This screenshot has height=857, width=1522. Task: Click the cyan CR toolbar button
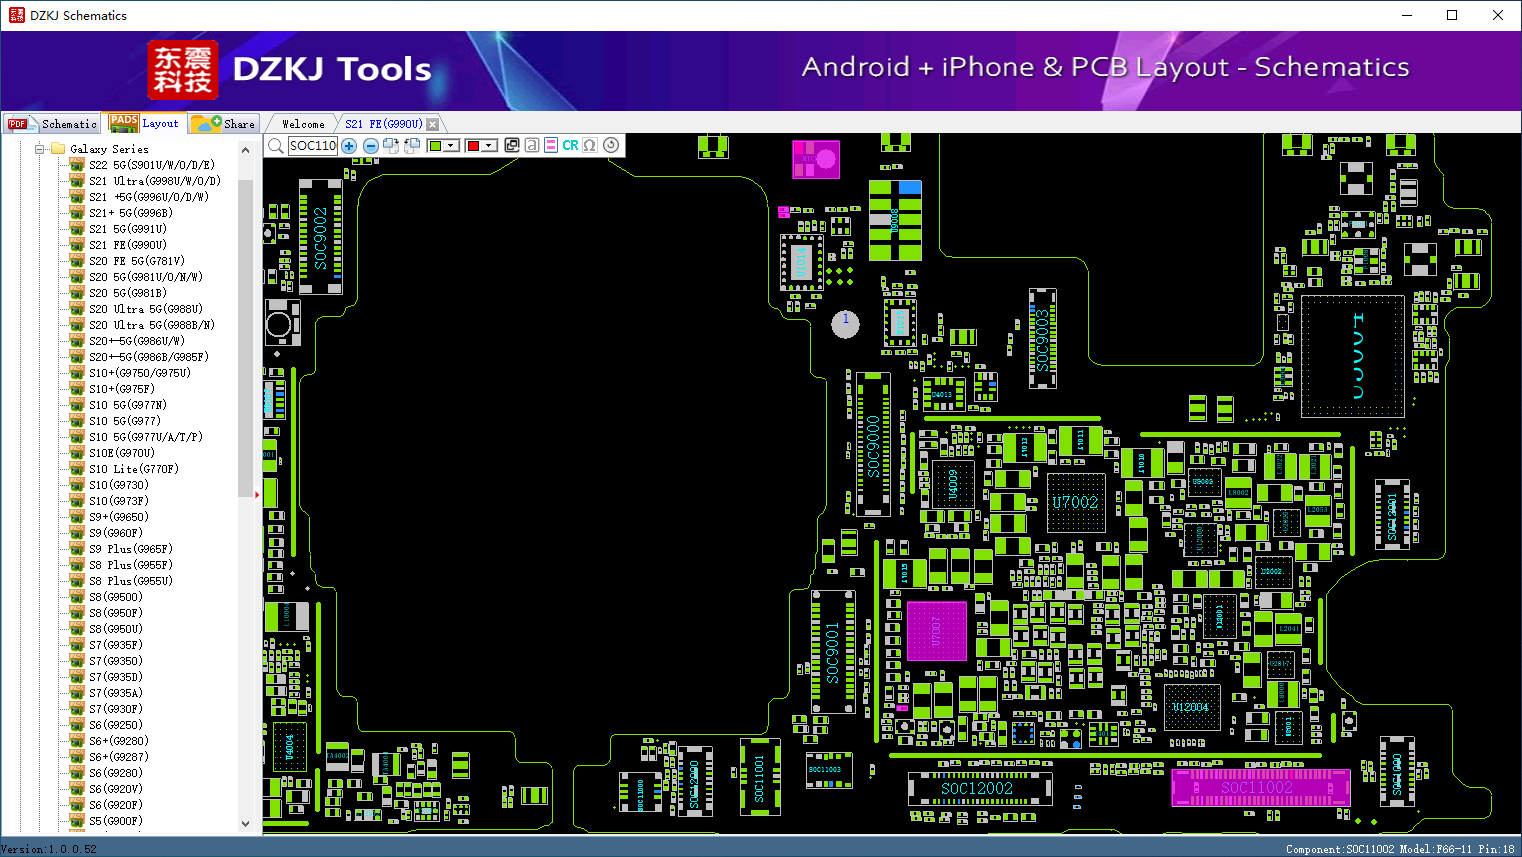(570, 145)
